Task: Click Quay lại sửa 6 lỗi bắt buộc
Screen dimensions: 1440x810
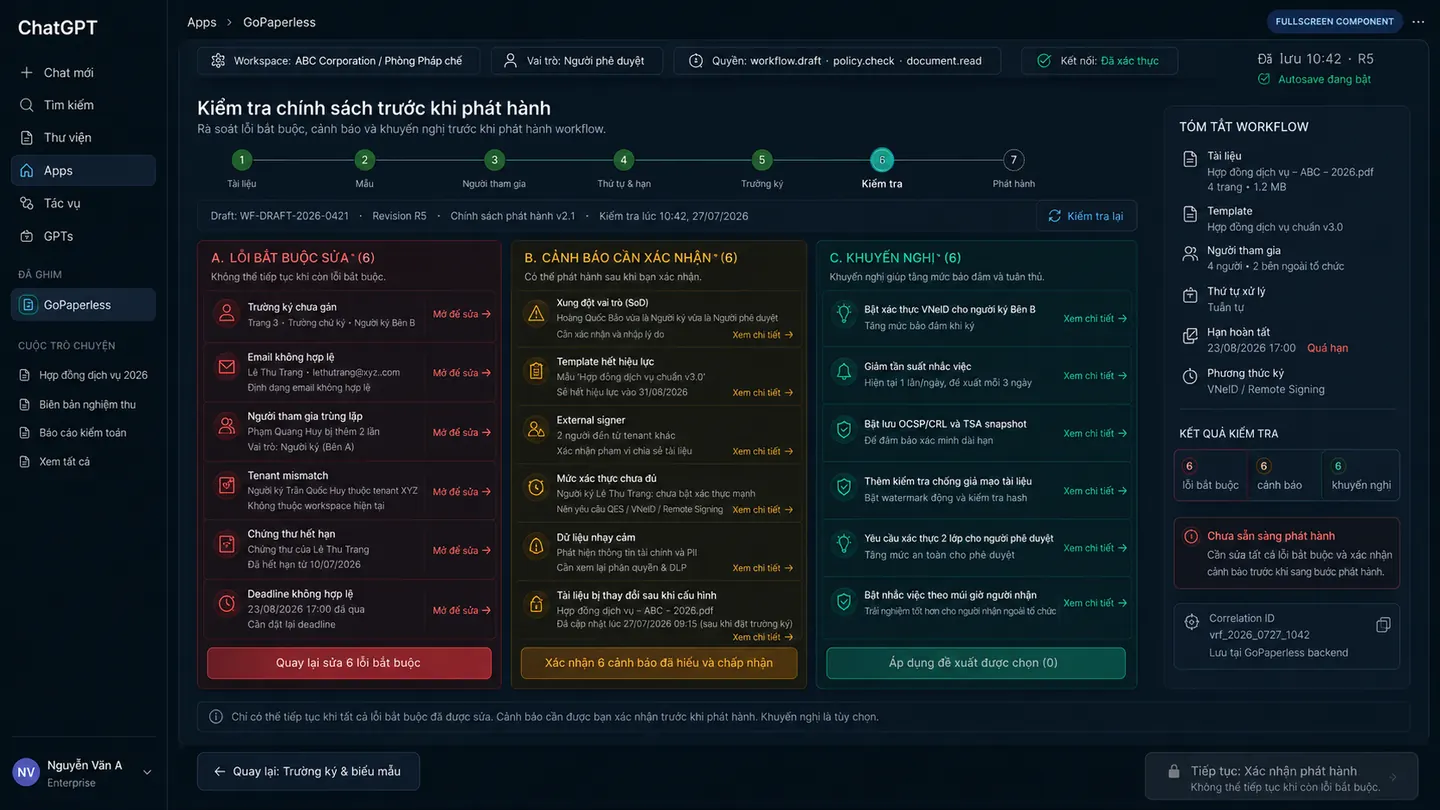Action: 349,663
